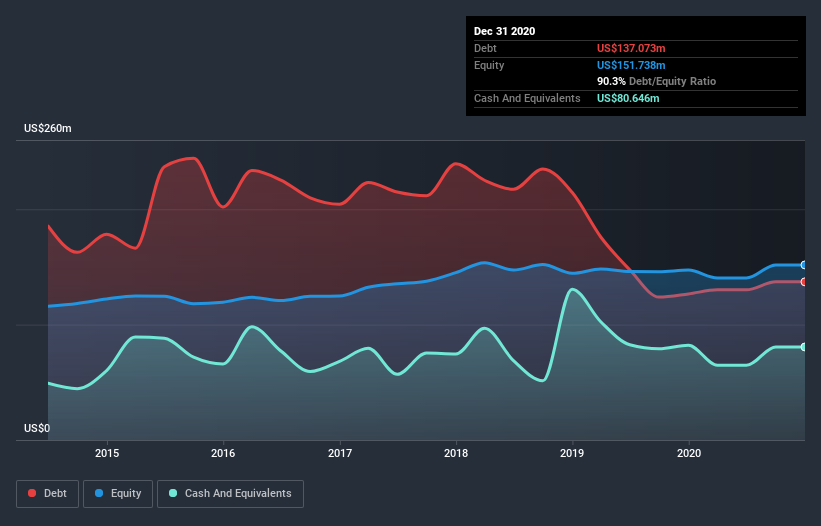Click the US$137.073m debt value
The width and height of the screenshot is (821, 526).
631,48
